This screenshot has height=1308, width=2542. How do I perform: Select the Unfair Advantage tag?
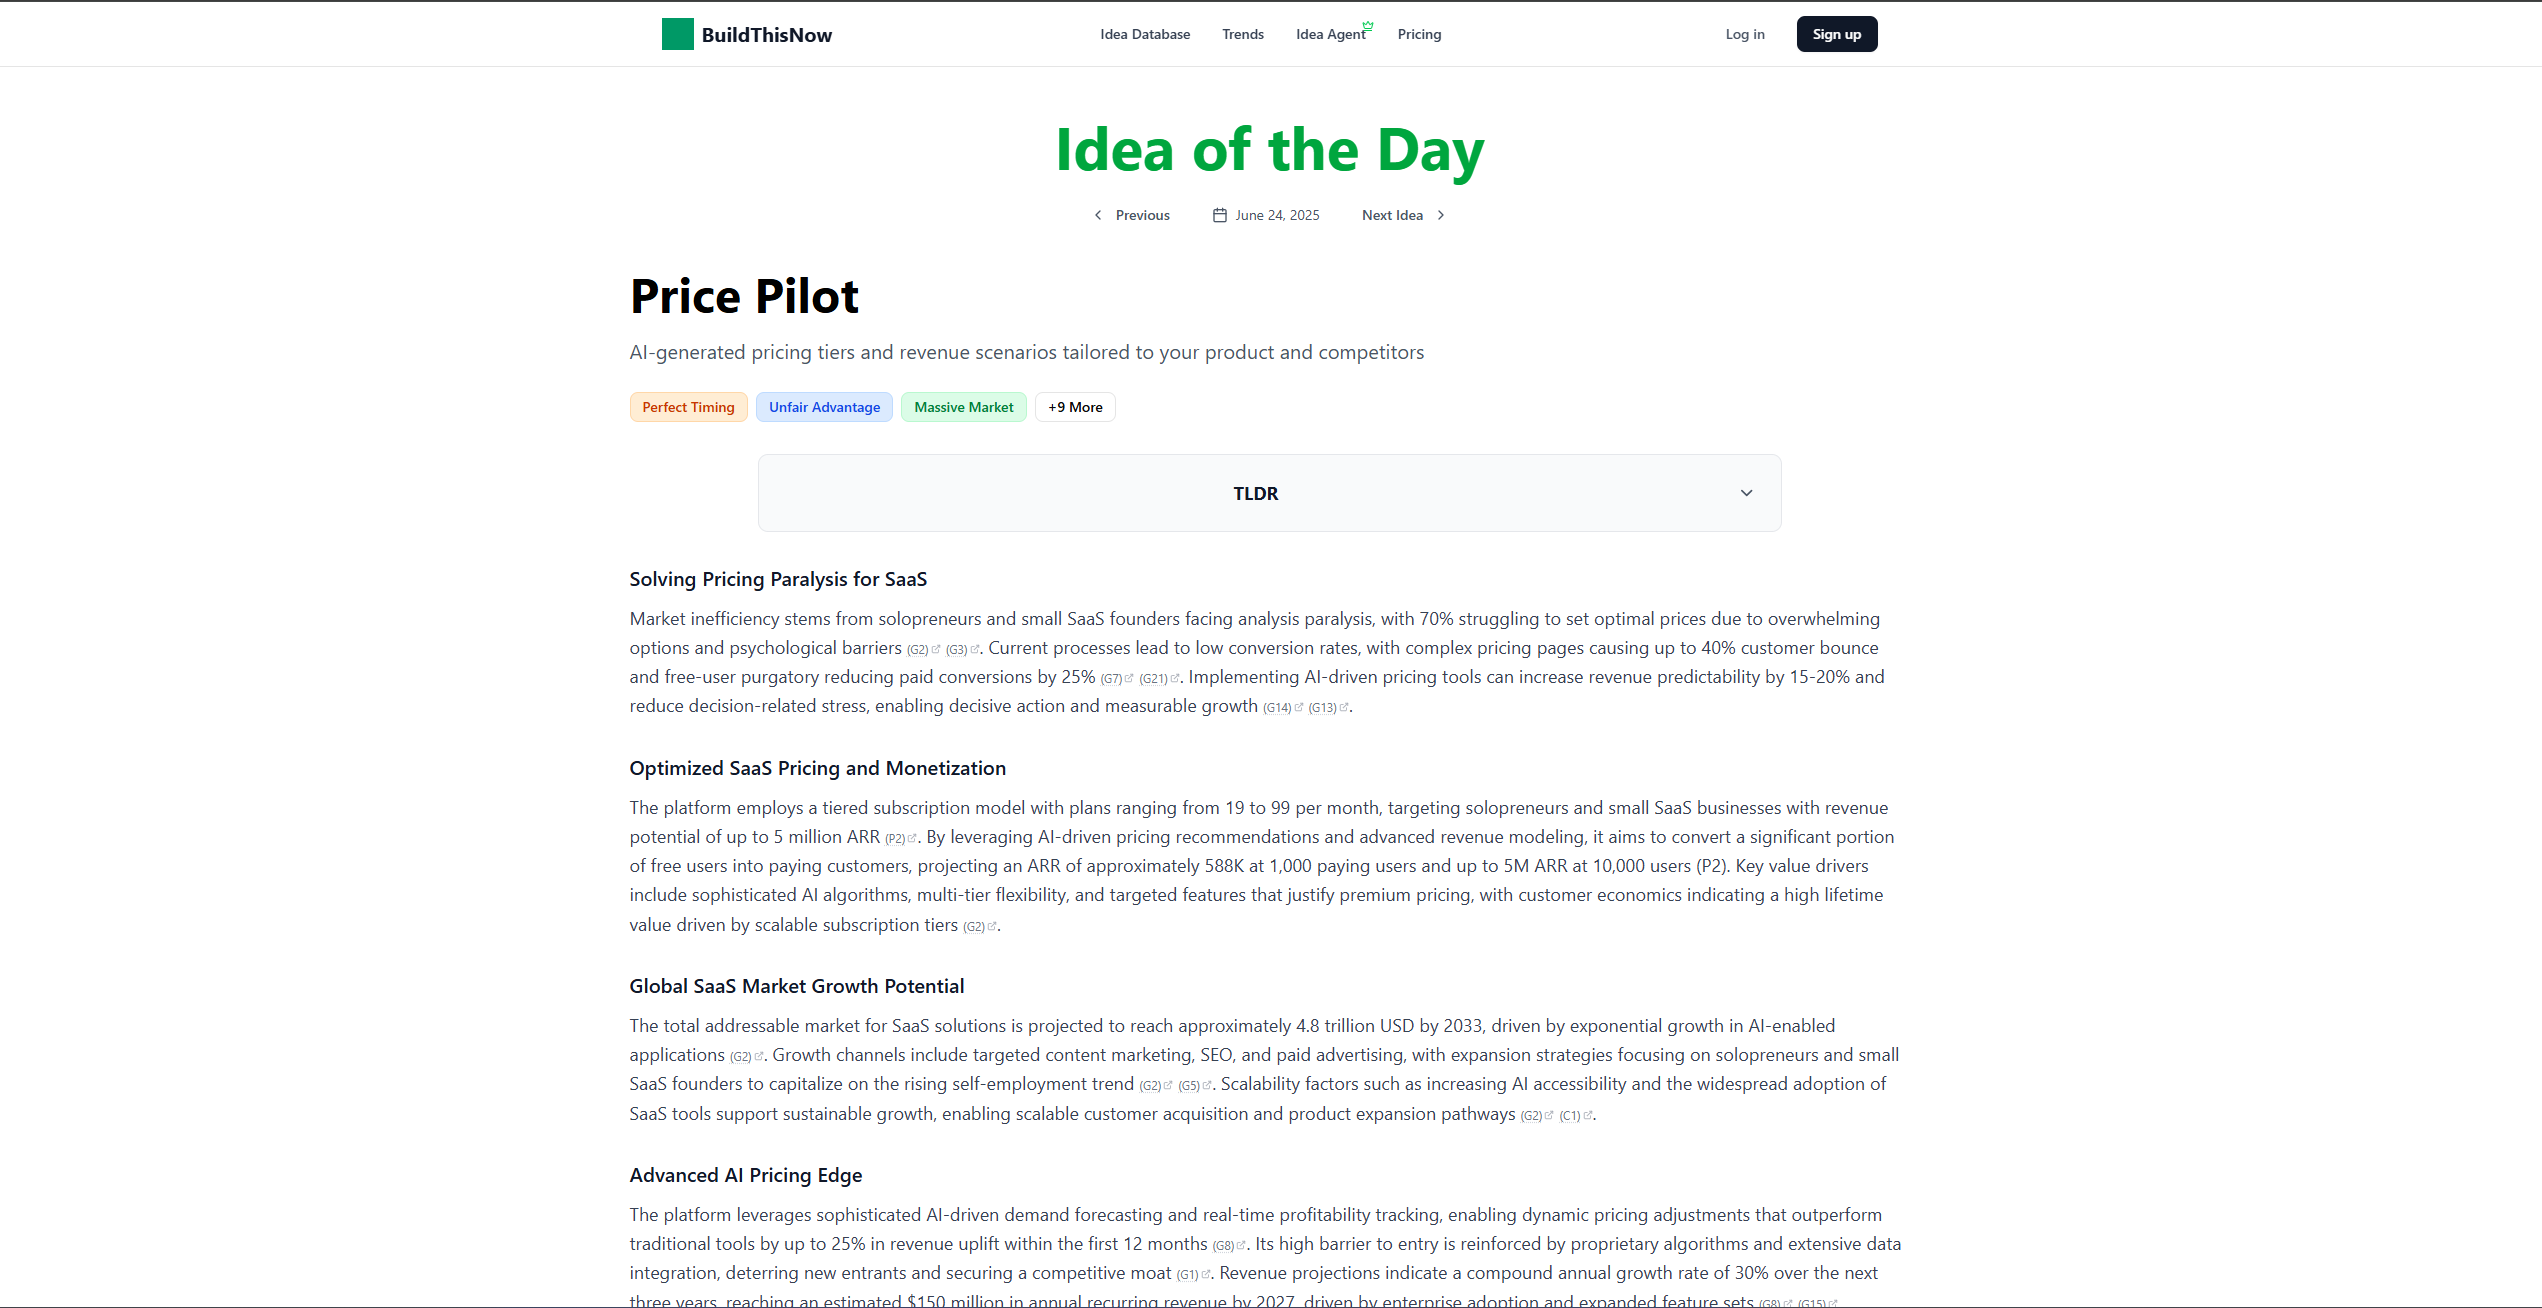[x=824, y=407]
